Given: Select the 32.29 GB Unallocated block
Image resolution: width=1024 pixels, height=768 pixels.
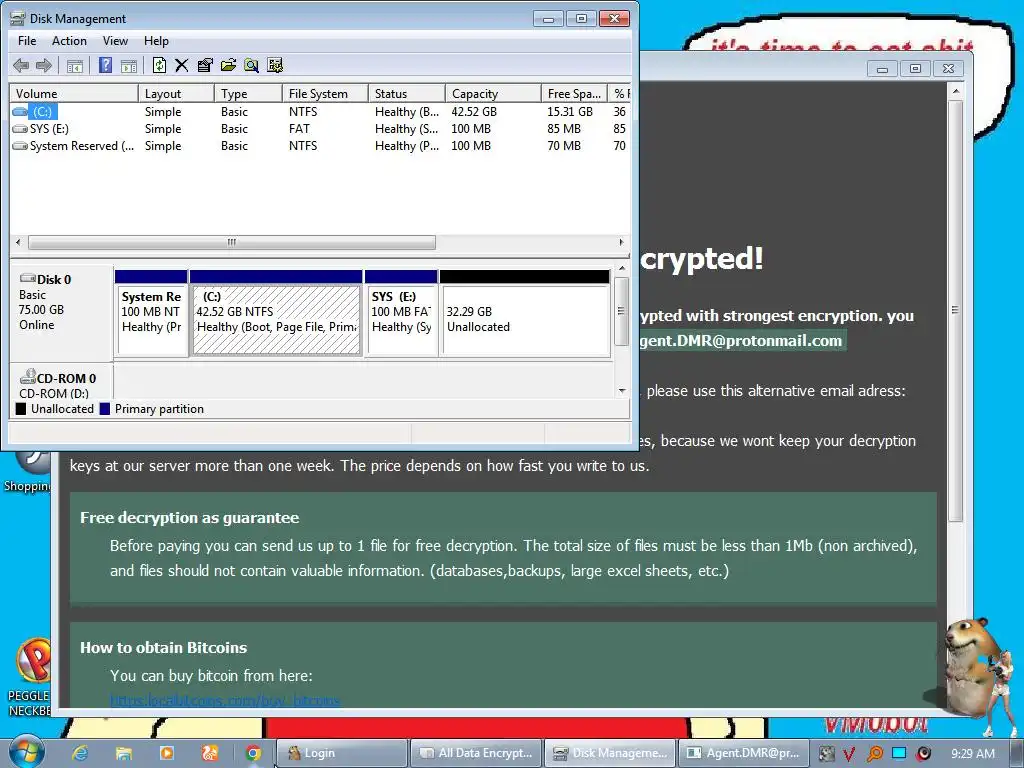Looking at the screenshot, I should [x=525, y=313].
